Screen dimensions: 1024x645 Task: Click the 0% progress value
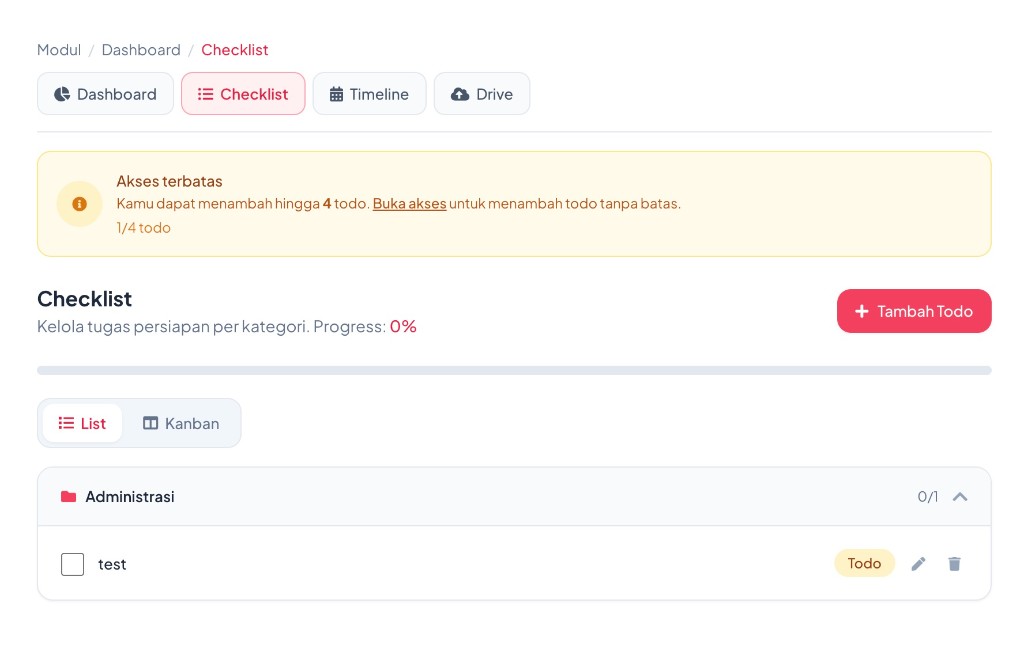pos(403,326)
